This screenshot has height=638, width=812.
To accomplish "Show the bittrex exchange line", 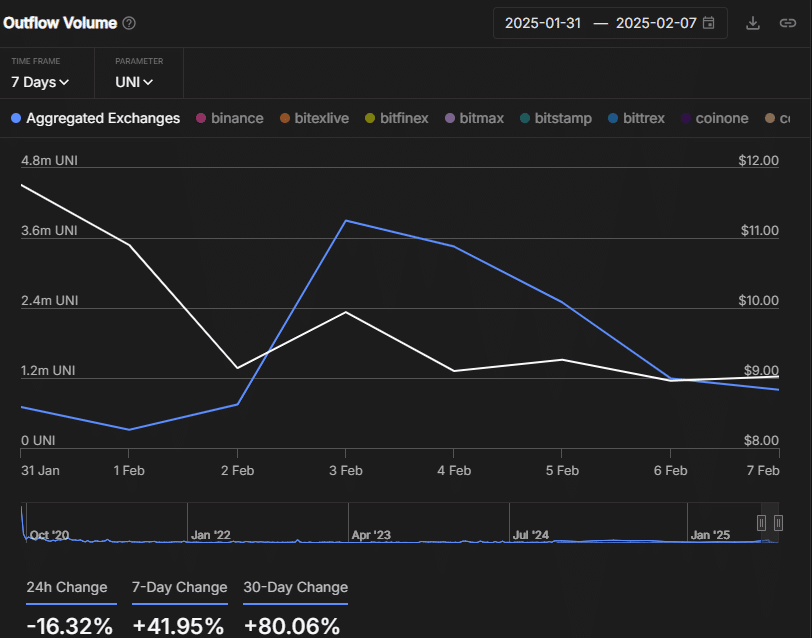I will click(636, 118).
